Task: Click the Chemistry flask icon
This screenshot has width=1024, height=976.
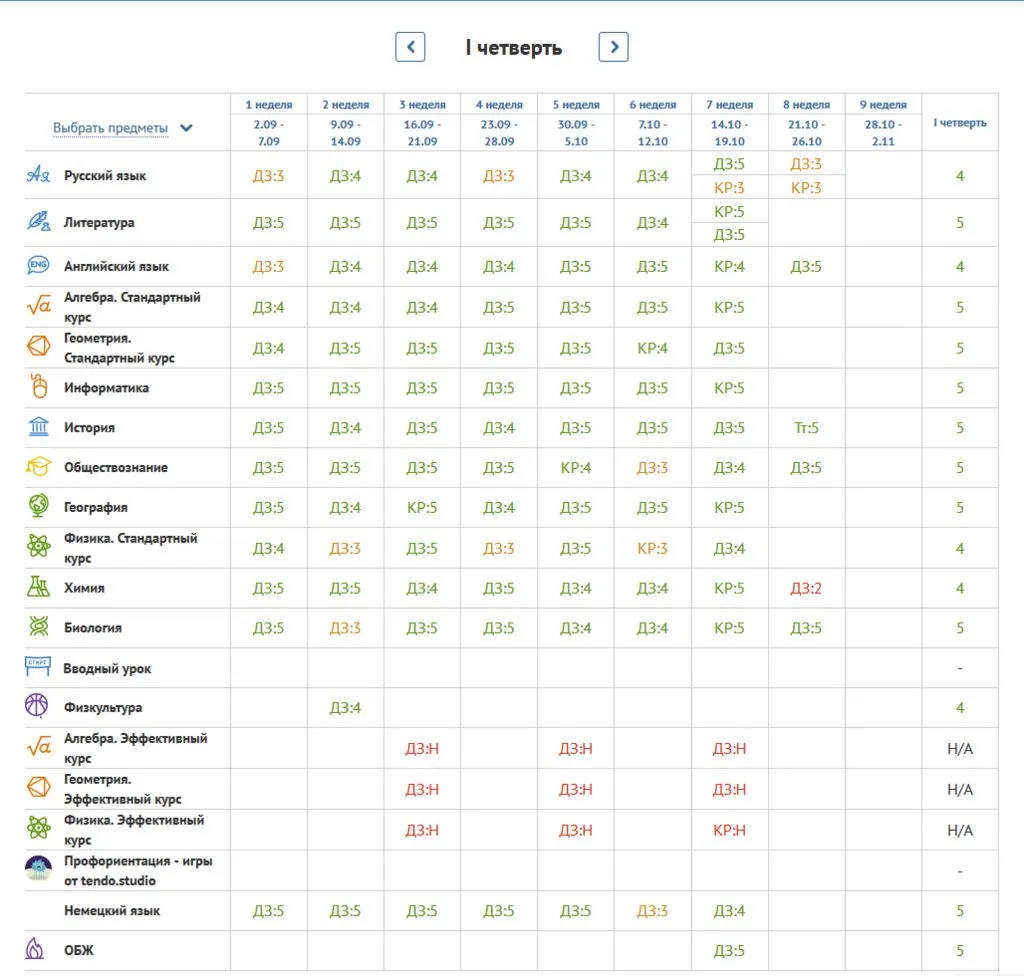Action: 38,588
